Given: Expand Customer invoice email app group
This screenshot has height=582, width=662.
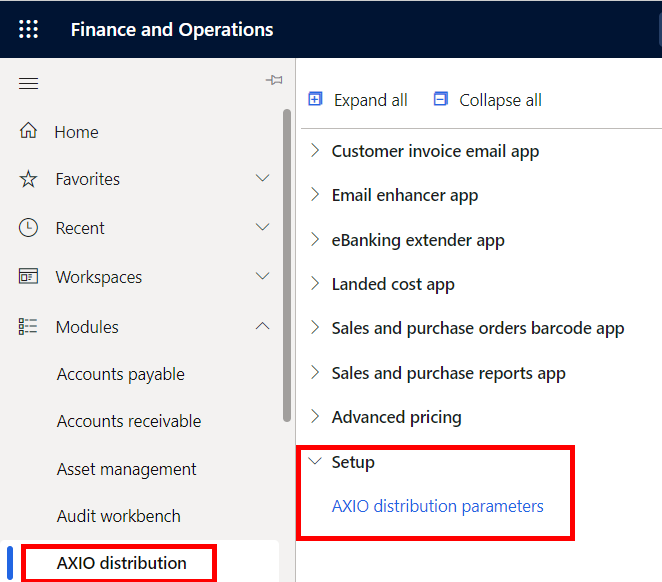Looking at the screenshot, I should (315, 150).
